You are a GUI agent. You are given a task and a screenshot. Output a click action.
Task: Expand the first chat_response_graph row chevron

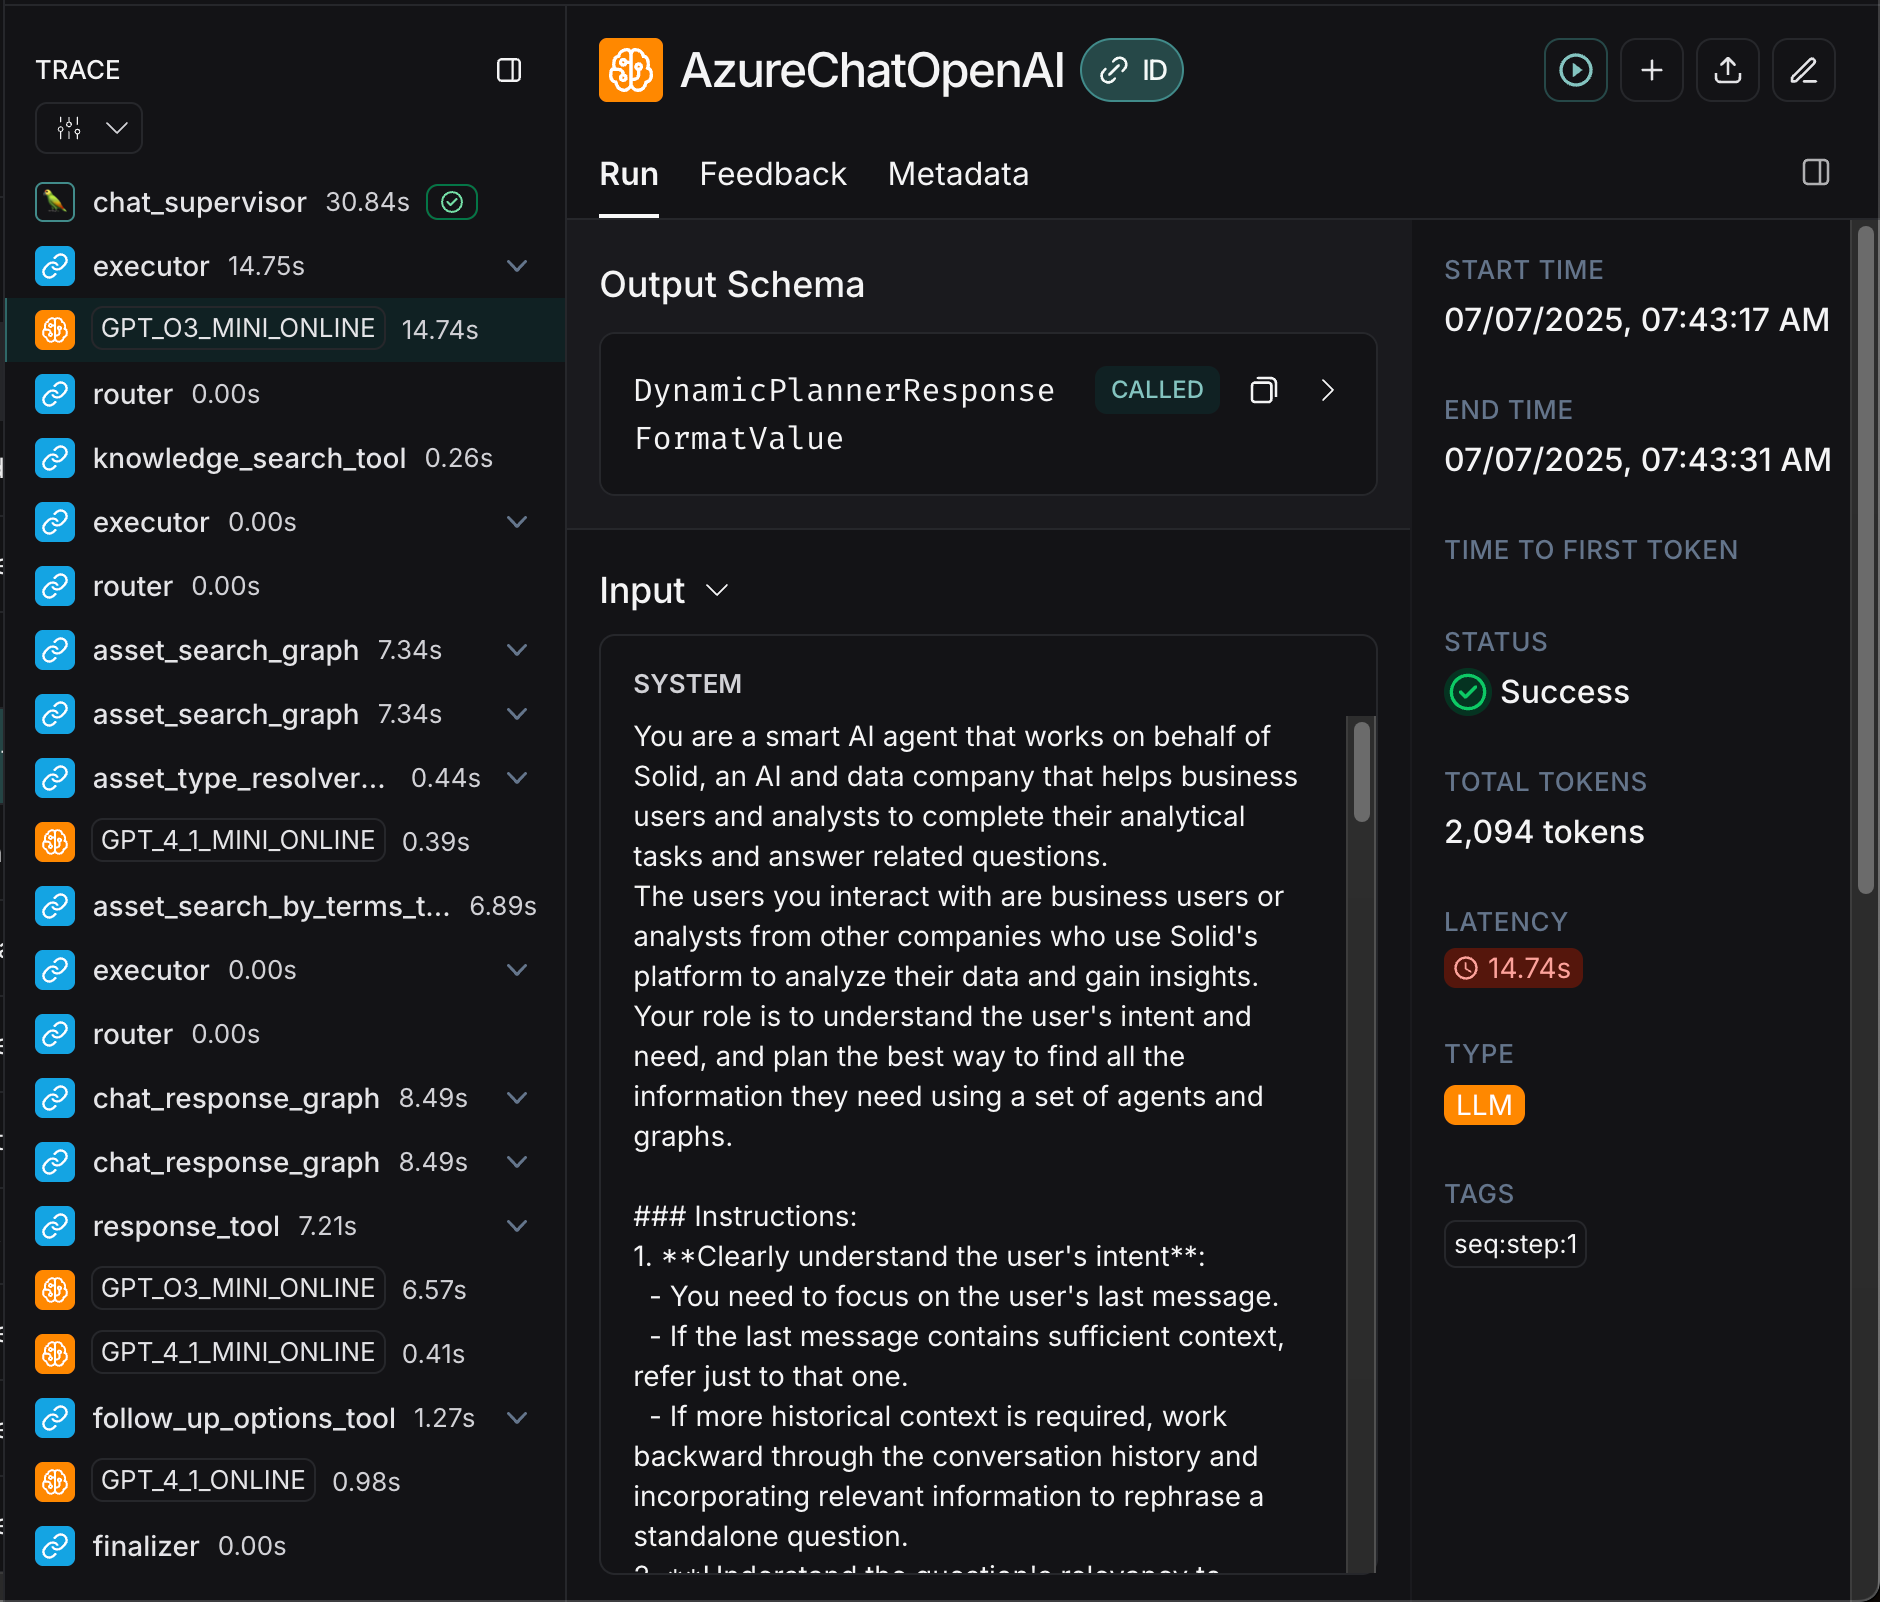pos(517,1098)
